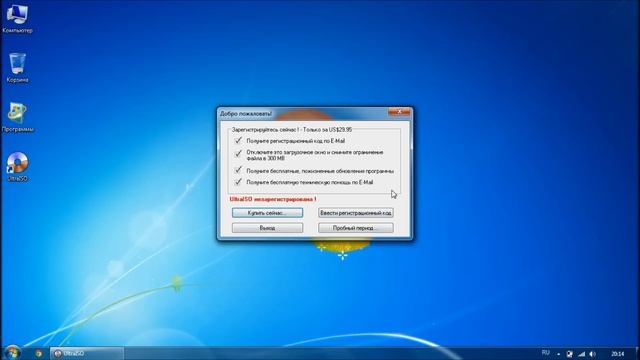Click the text Получите регистрационный код по E-Mail
Image resolution: width=640 pixels, height=360 pixels.
[296, 141]
